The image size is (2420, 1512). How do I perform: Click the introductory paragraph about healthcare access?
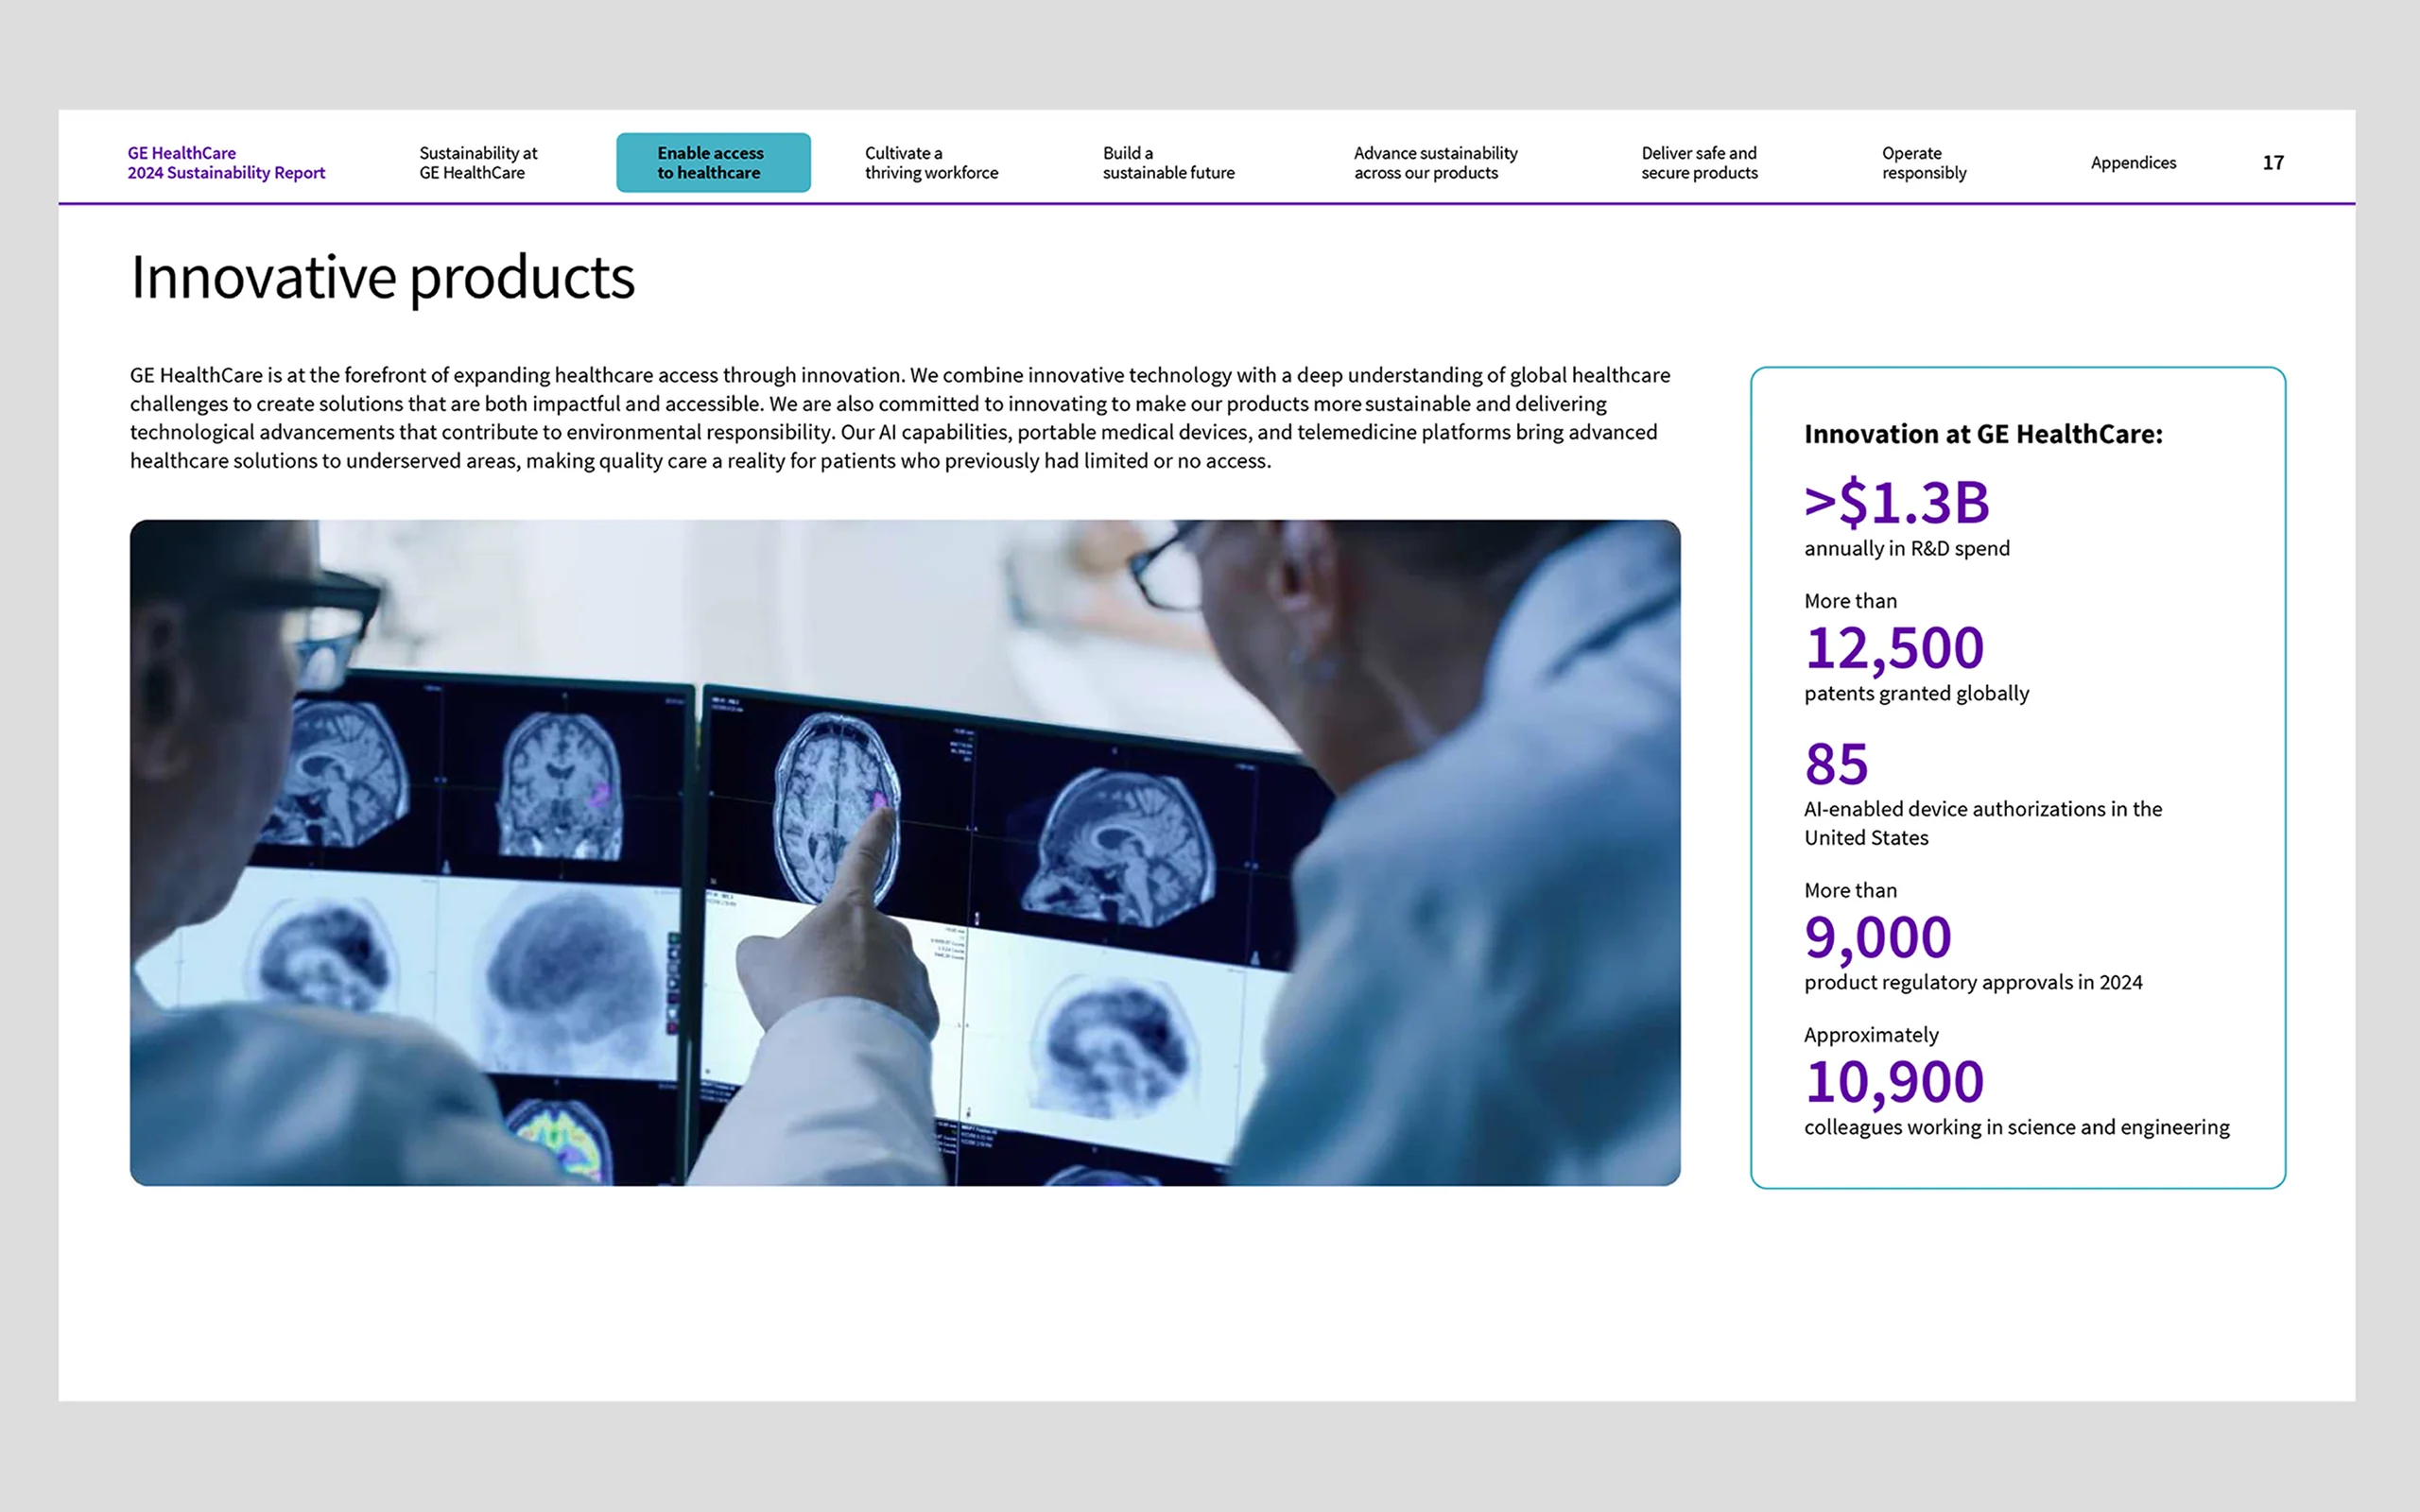point(900,418)
